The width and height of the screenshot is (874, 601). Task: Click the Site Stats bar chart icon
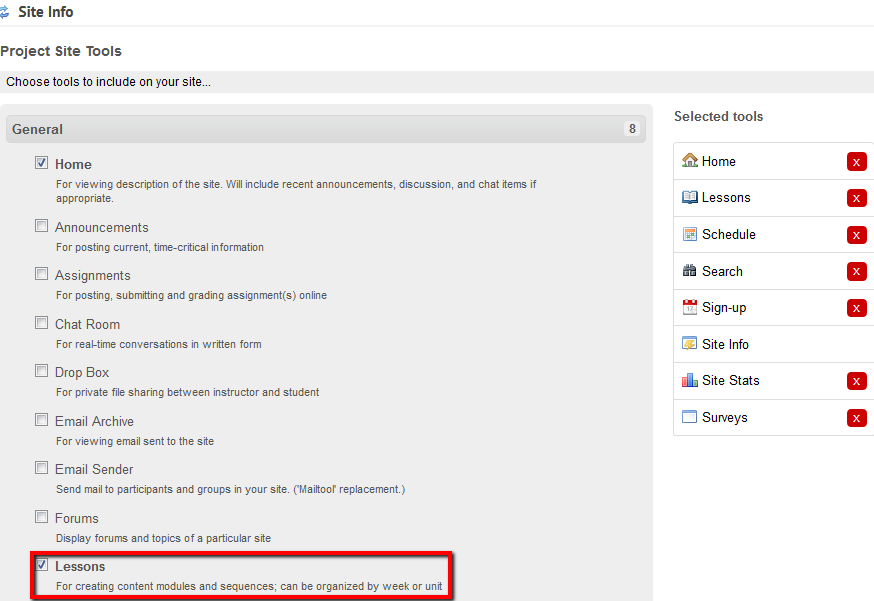[x=689, y=380]
